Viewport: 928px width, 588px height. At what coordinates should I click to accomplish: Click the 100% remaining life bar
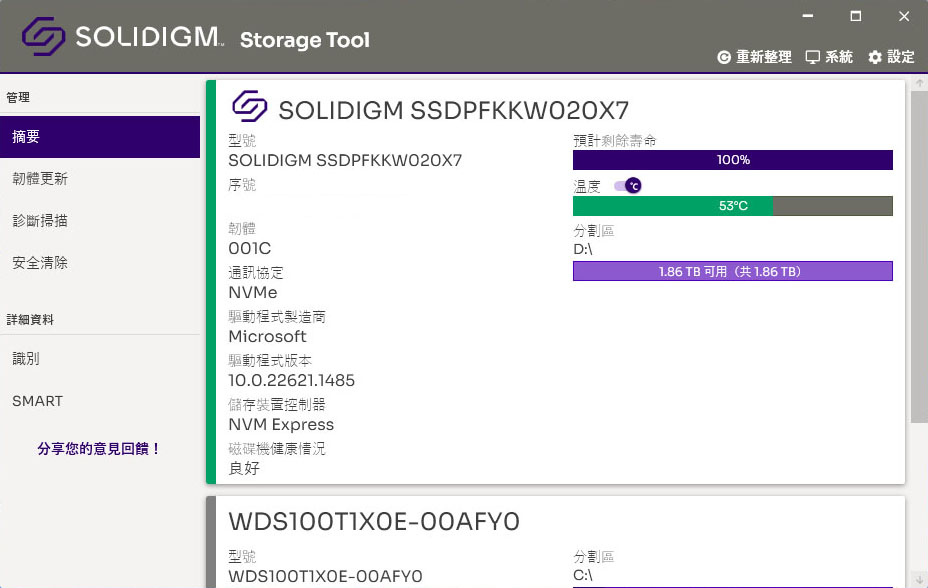tap(733, 160)
